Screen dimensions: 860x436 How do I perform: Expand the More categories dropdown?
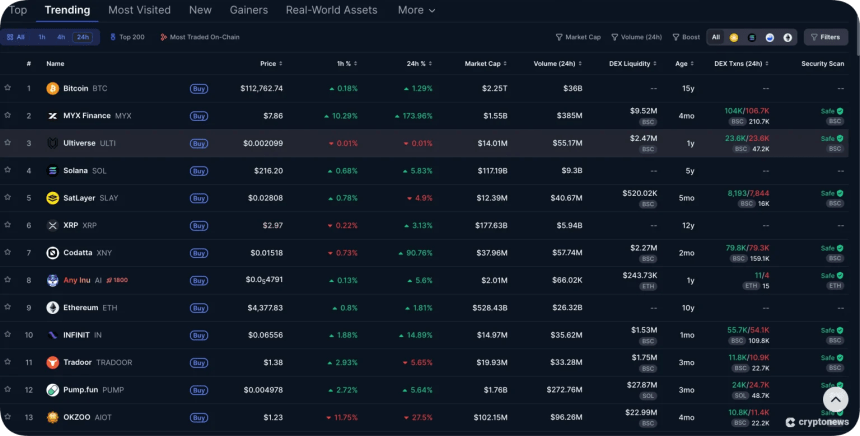pyautogui.click(x=416, y=10)
